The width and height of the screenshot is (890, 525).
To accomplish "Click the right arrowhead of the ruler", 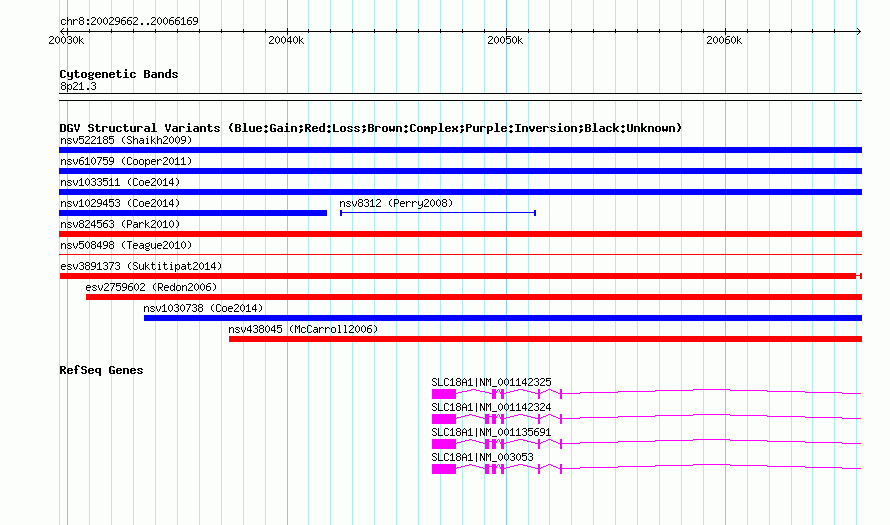I will point(859,31).
